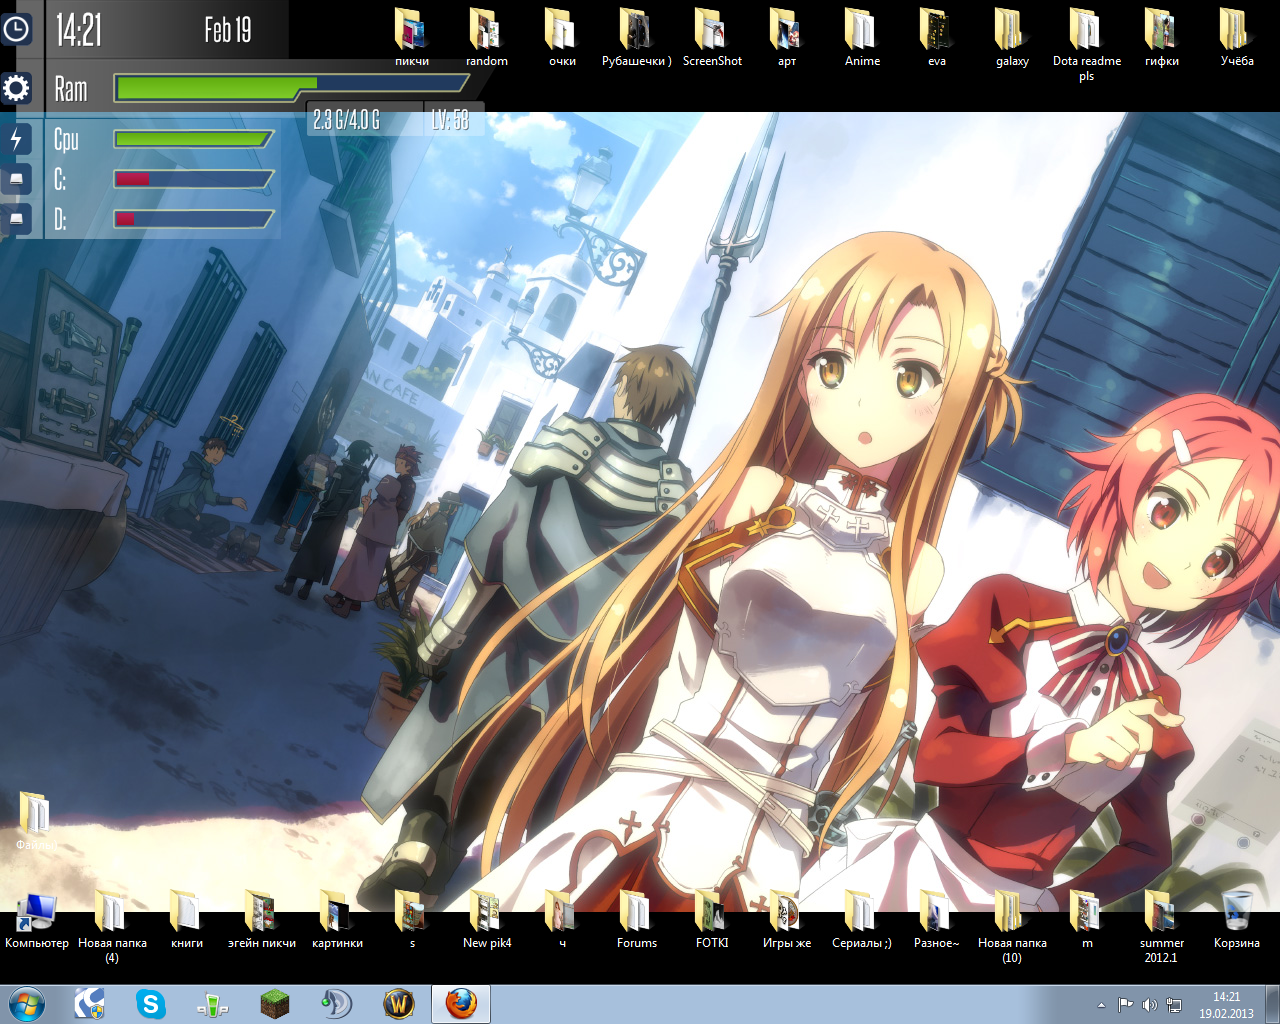Click the 2.3 G/4.0 G memory readout
The width and height of the screenshot is (1280, 1024).
click(x=346, y=120)
